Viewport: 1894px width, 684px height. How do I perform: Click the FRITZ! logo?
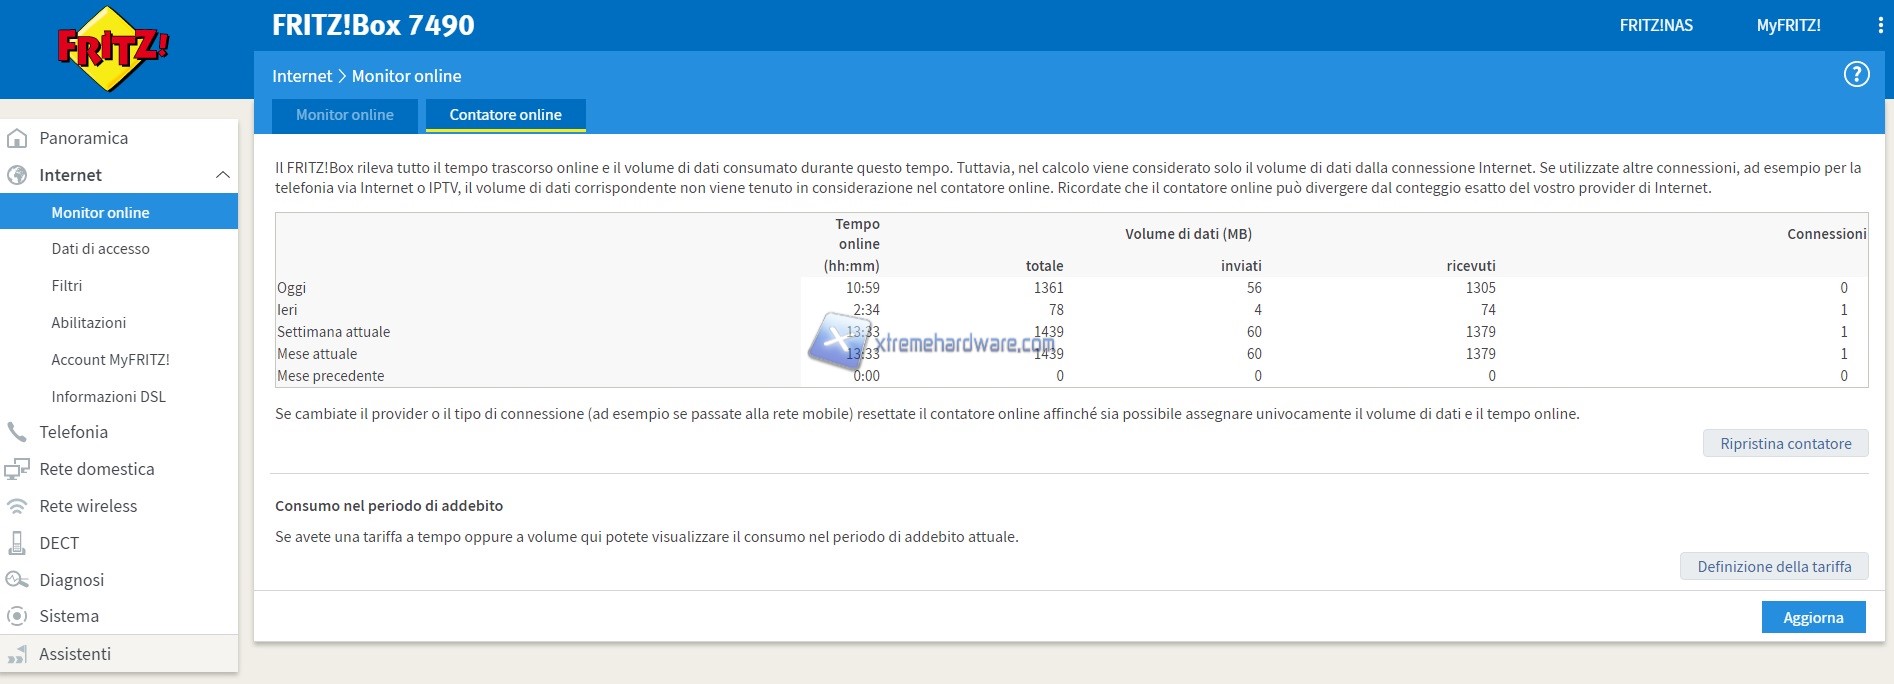point(113,48)
